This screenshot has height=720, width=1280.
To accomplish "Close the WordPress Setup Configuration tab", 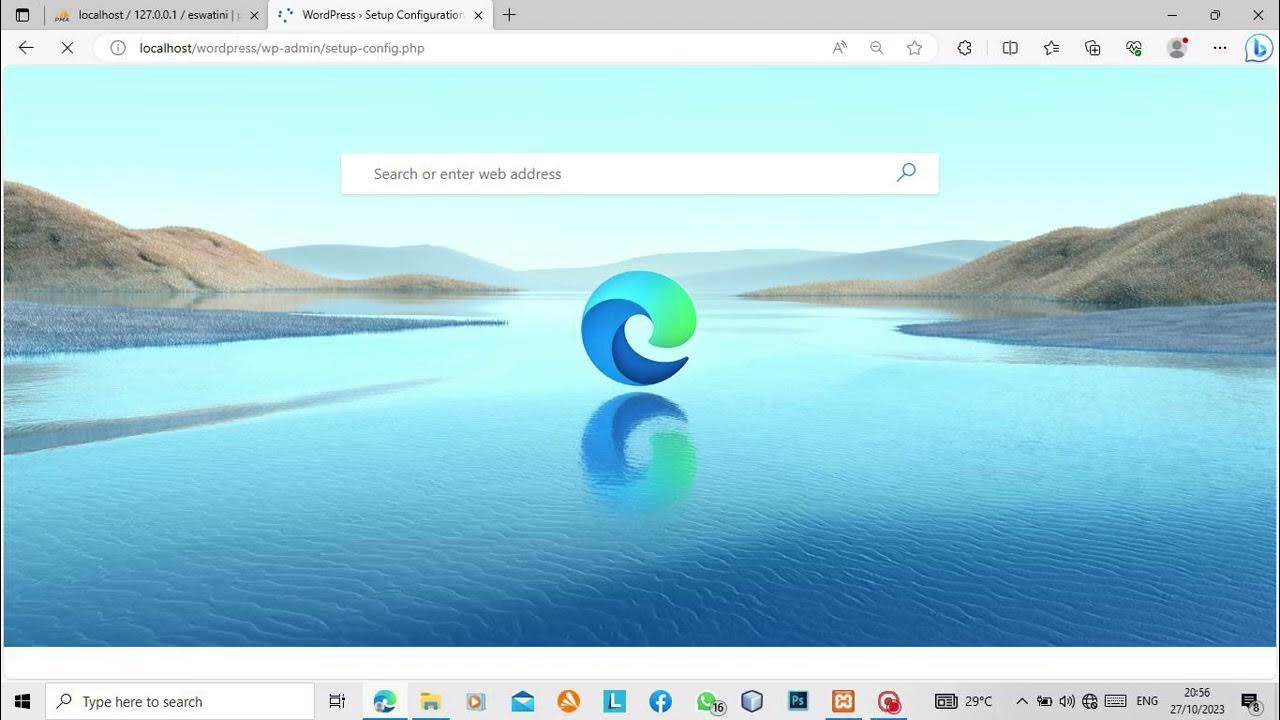I will (477, 15).
